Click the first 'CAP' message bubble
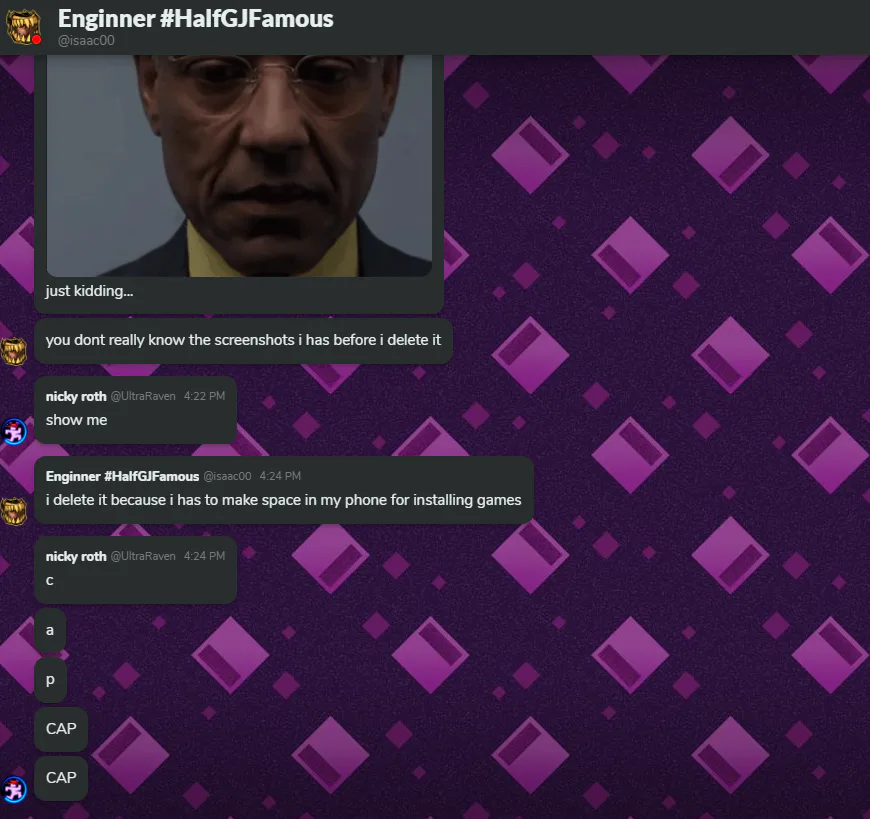This screenshot has width=870, height=819. (x=61, y=729)
